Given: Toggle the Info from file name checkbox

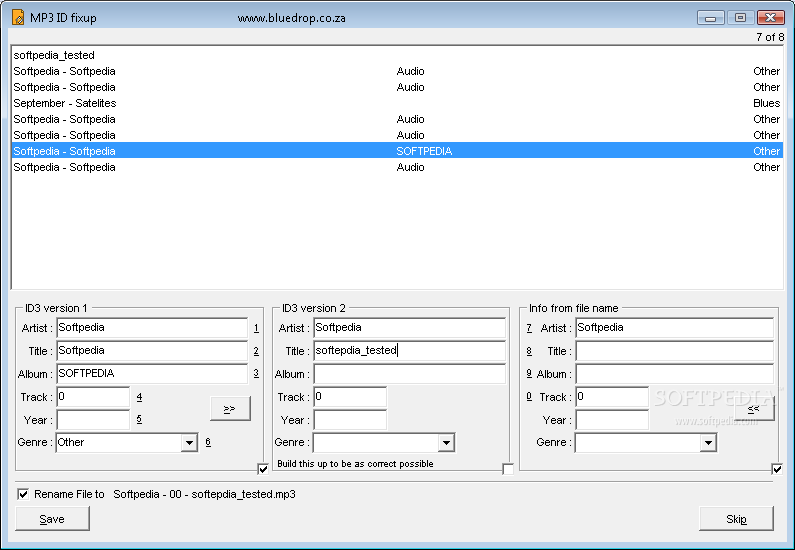Looking at the screenshot, I should click(x=777, y=469).
